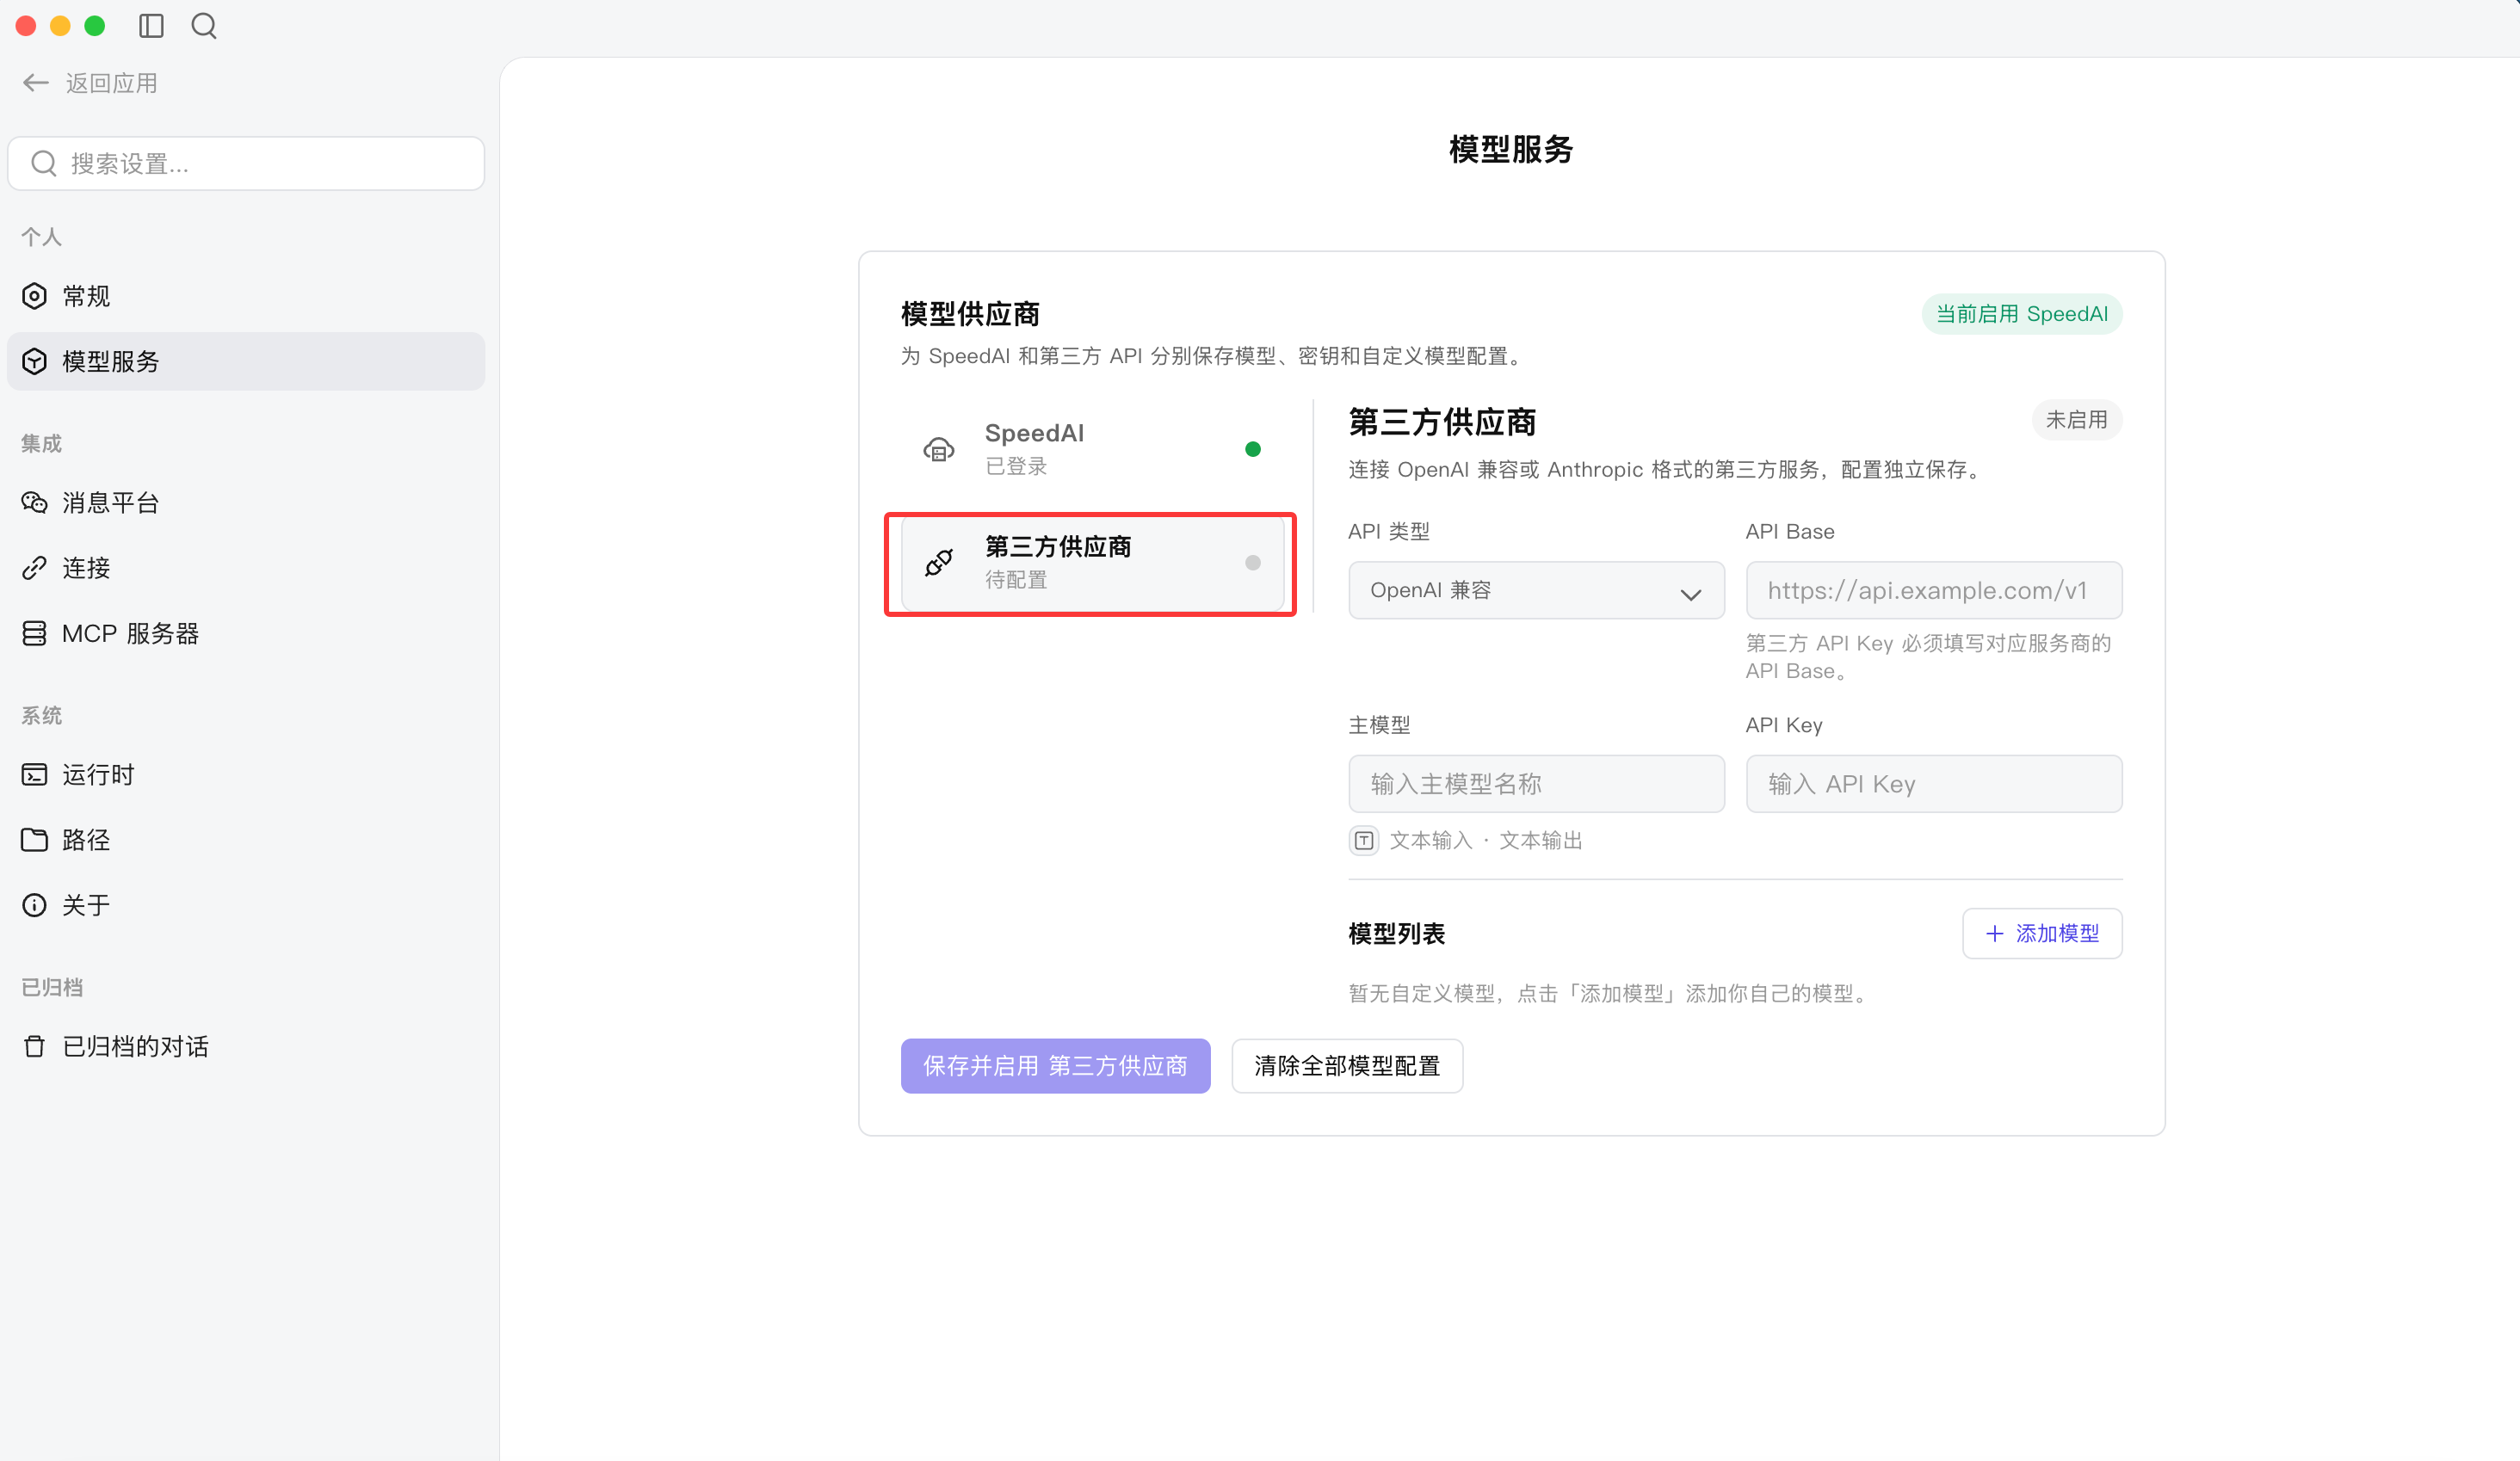This screenshot has width=2520, height=1461.
Task: Click the 添加模型 button
Action: pyautogui.click(x=2042, y=933)
